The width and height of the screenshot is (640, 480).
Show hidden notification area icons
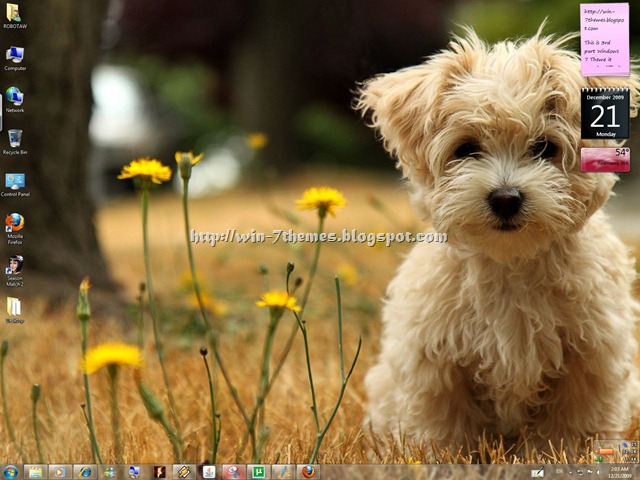tap(571, 472)
